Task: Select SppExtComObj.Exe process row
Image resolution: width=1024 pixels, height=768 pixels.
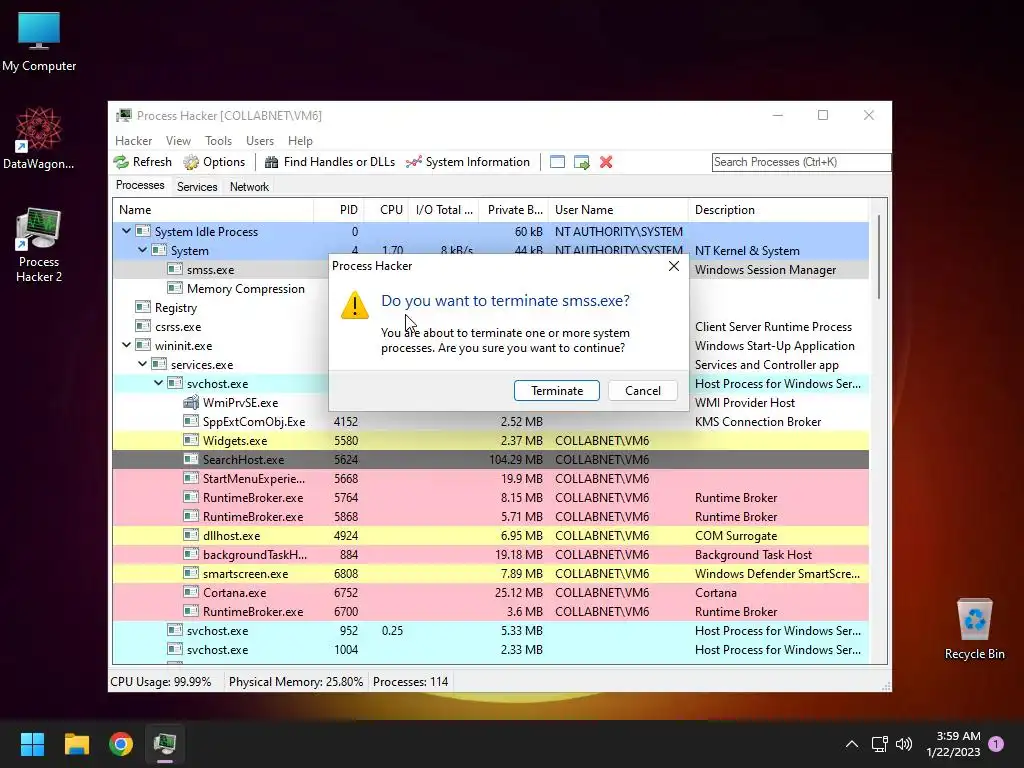Action: point(491,421)
